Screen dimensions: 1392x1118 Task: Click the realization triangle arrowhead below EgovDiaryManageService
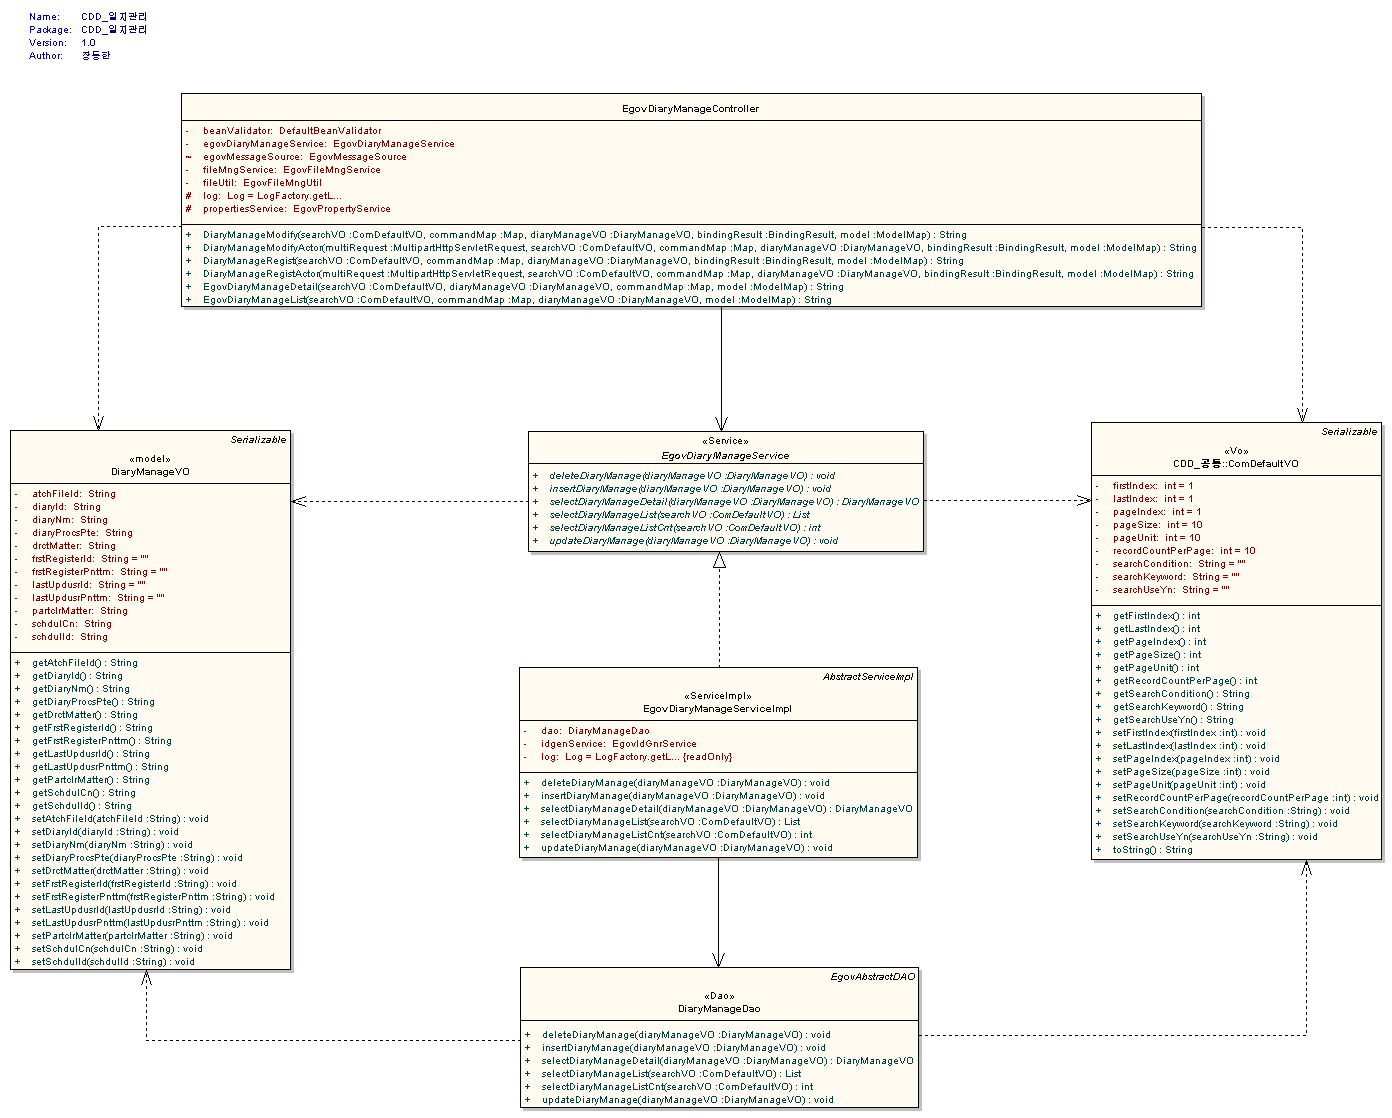click(719, 561)
